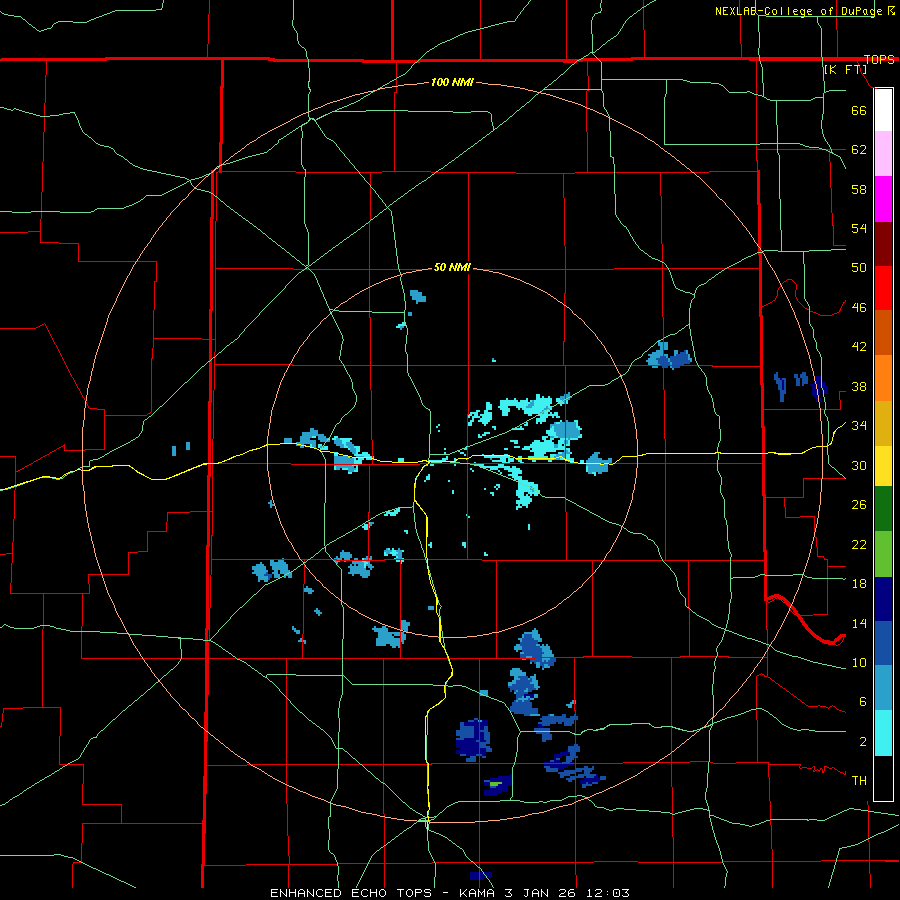
Task: Pick the bright yellow legend band
Action: (x=883, y=466)
